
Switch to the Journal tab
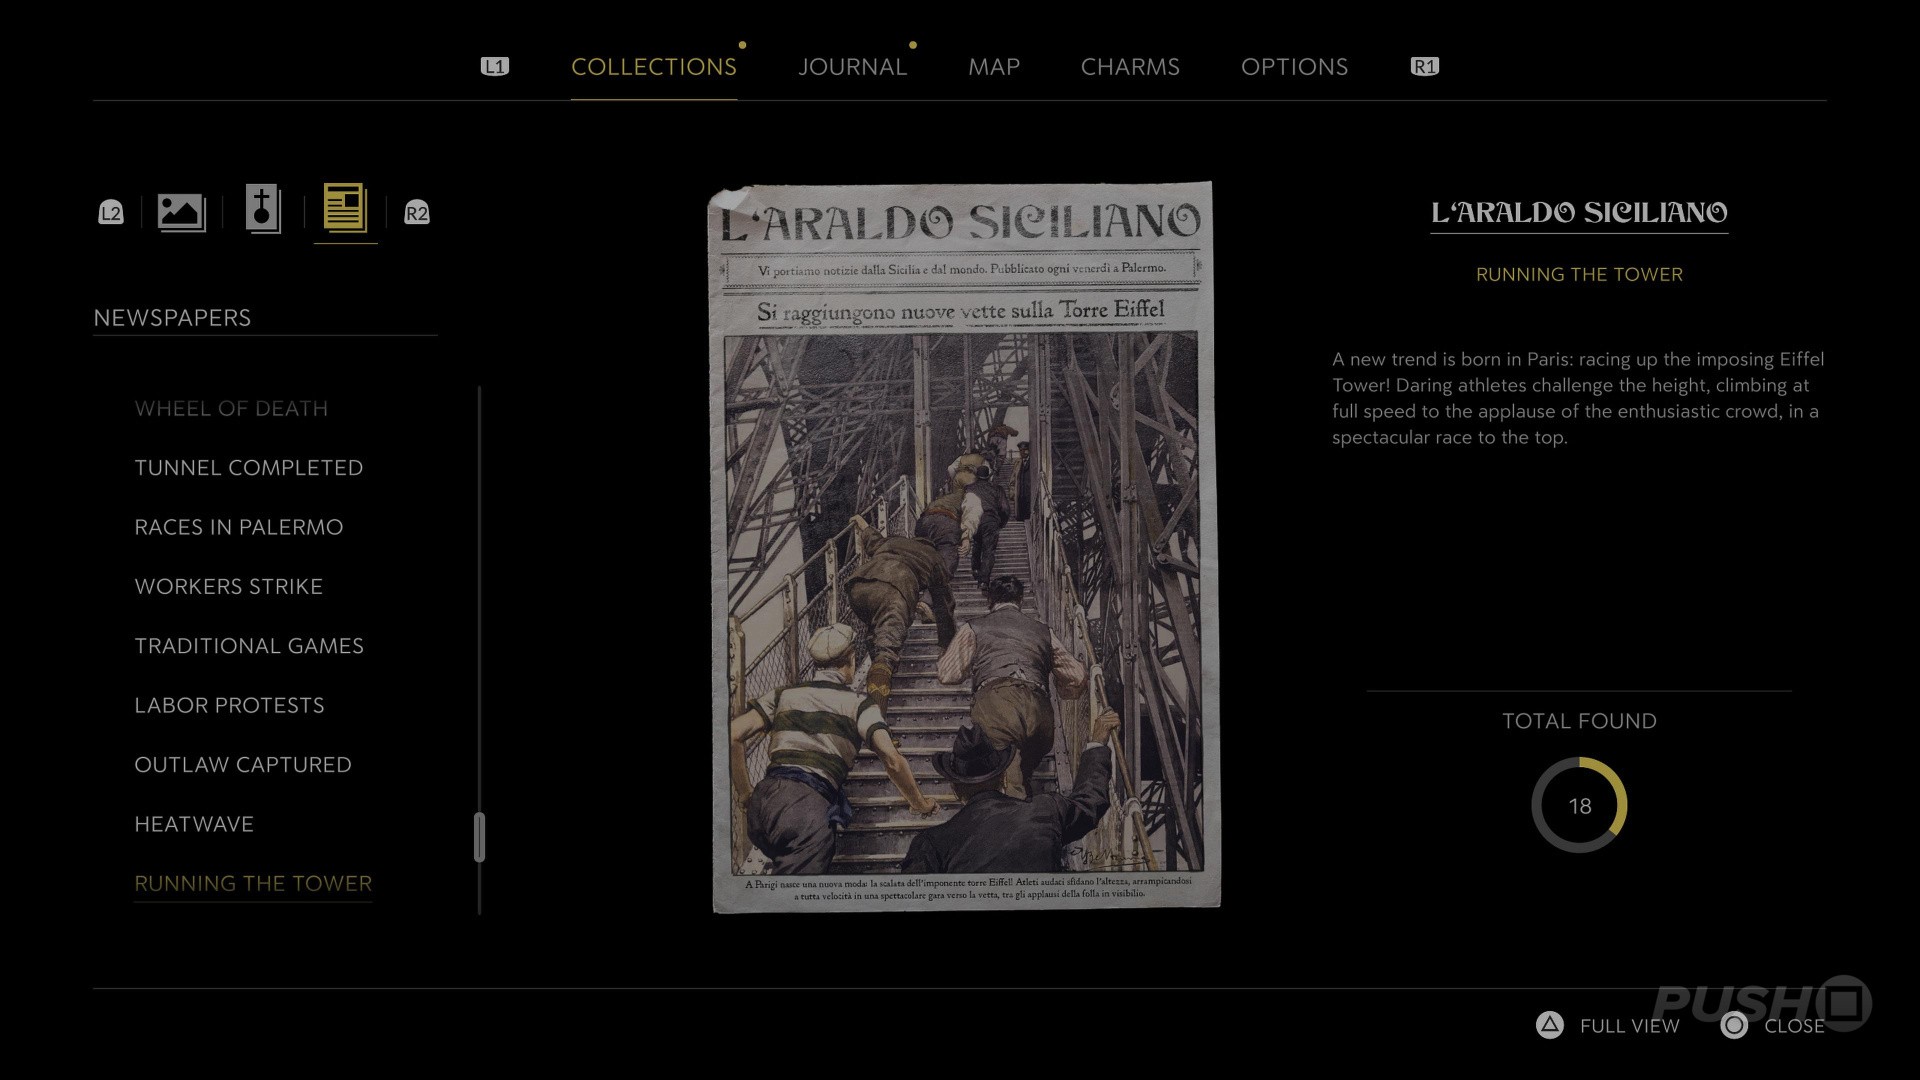click(x=852, y=67)
